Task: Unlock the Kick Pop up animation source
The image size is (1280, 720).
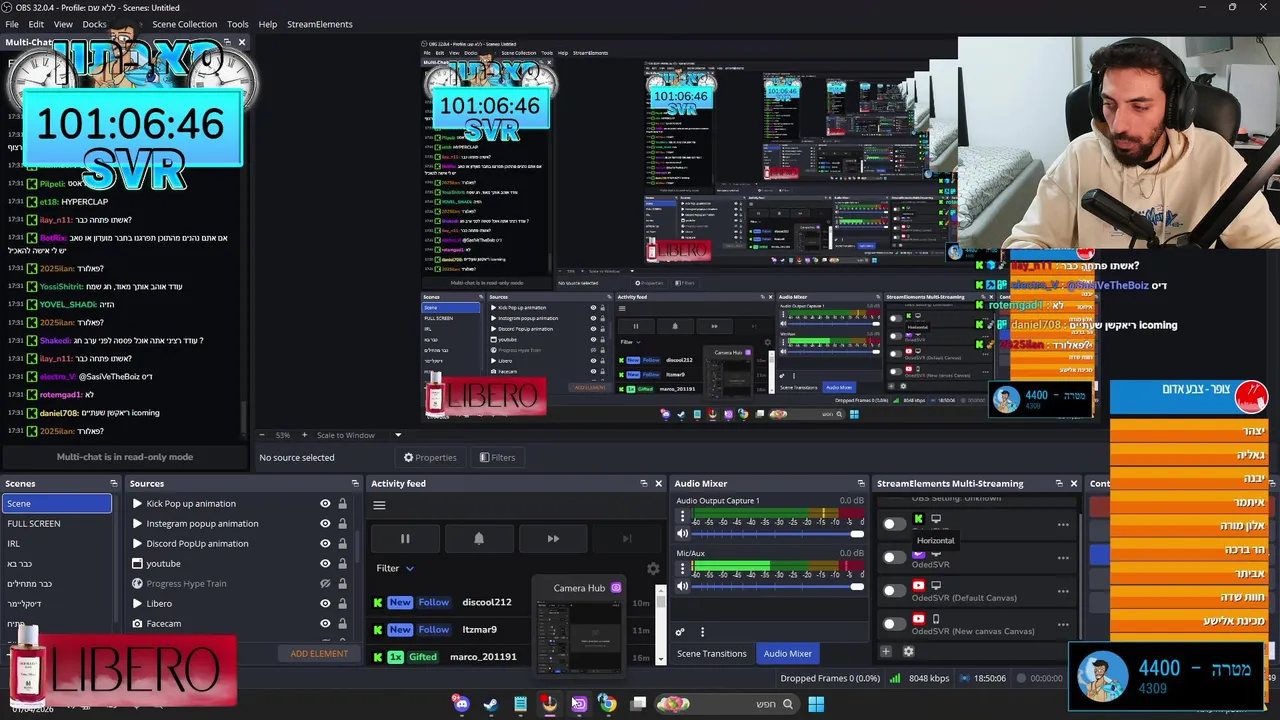Action: 342,504
